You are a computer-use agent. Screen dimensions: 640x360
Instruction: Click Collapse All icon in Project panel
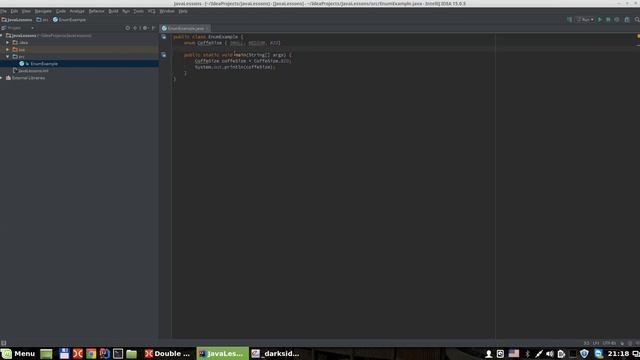tap(136, 28)
